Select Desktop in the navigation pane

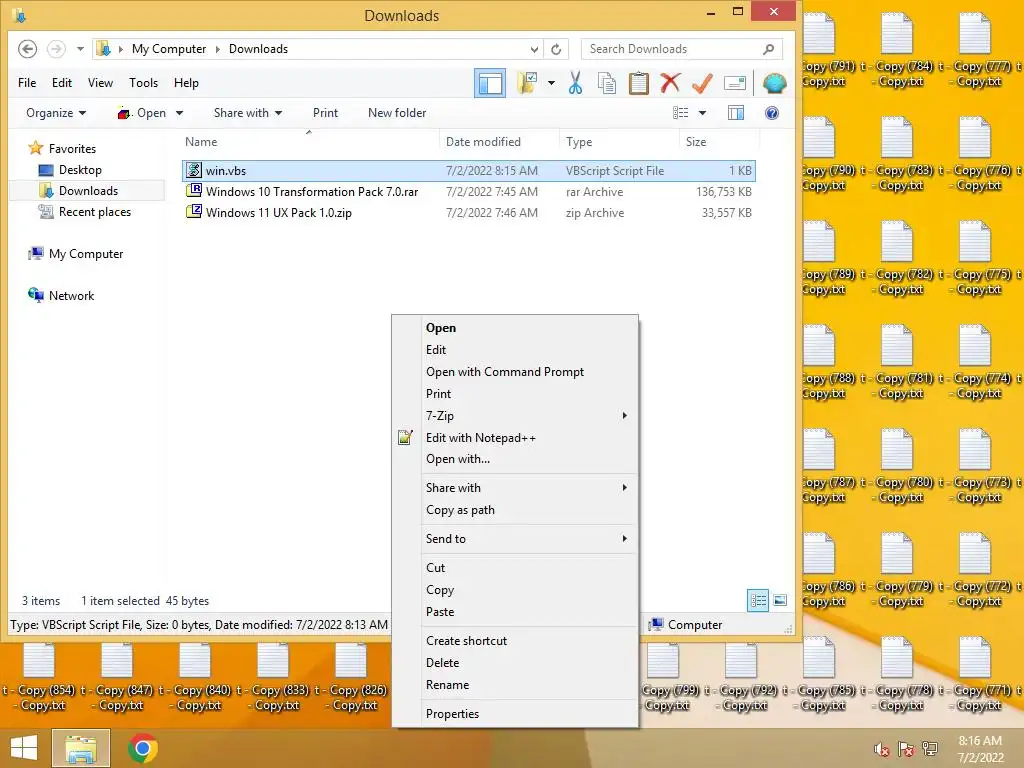[x=80, y=170]
